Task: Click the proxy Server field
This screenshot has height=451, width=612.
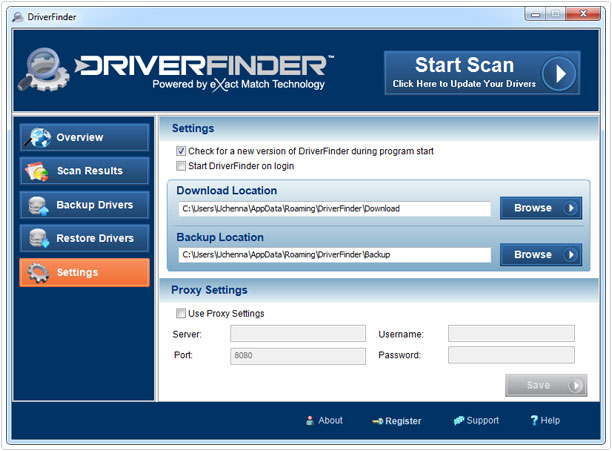Action: [x=298, y=334]
